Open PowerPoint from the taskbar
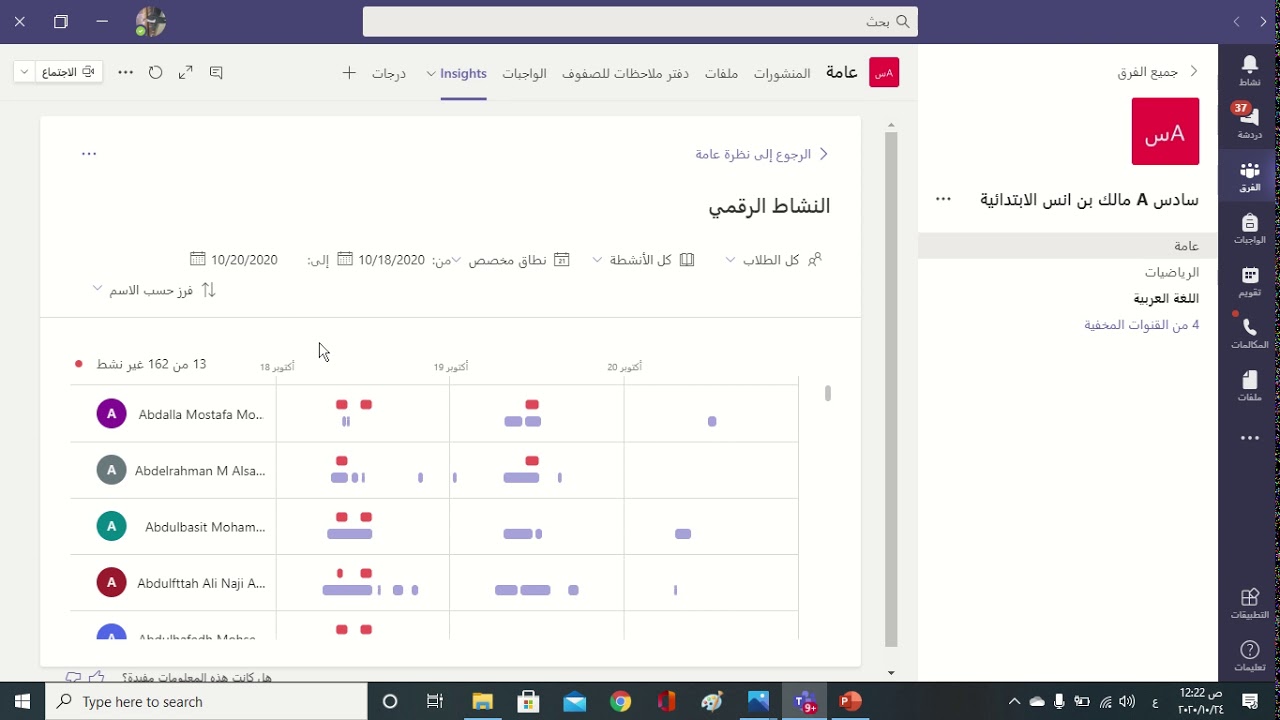The image size is (1280, 720). click(850, 701)
